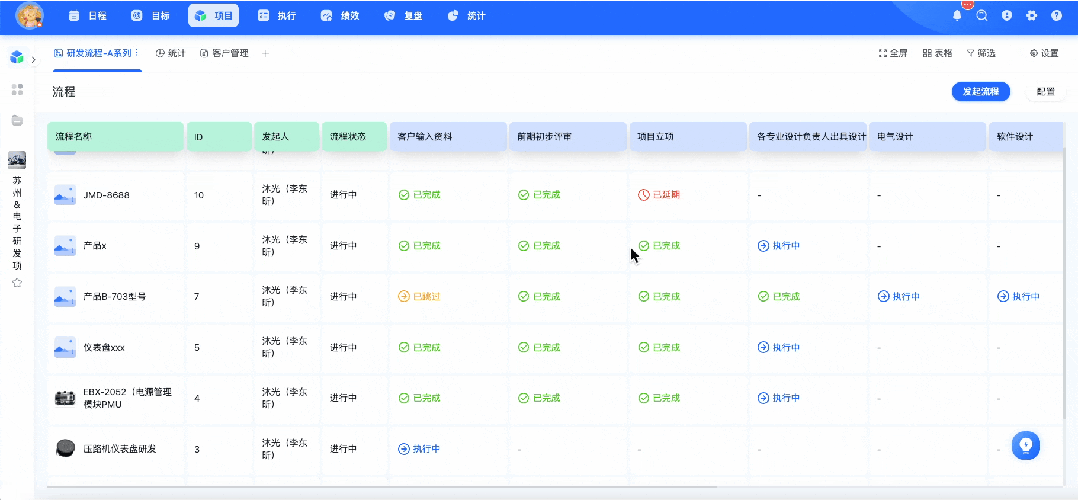The width and height of the screenshot is (1078, 500).
Task: Click the 流程状态 column header
Action: 354,137
